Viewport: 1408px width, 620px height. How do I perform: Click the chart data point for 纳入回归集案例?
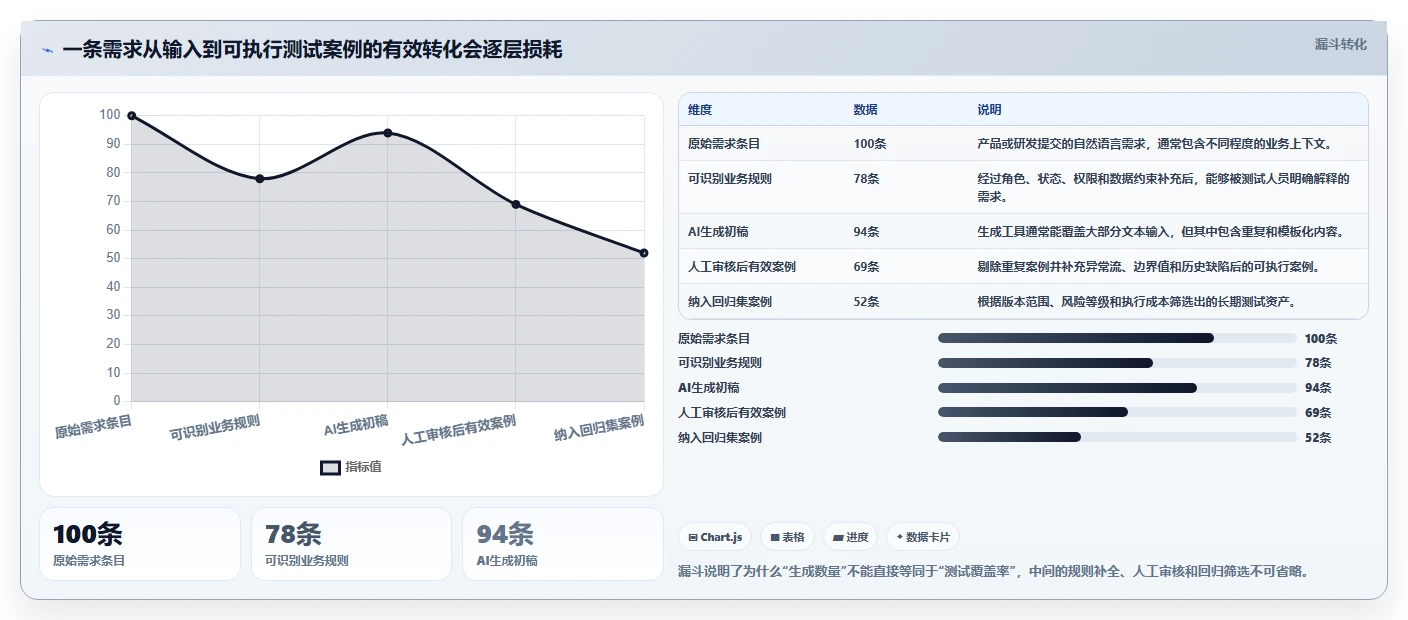[x=643, y=253]
